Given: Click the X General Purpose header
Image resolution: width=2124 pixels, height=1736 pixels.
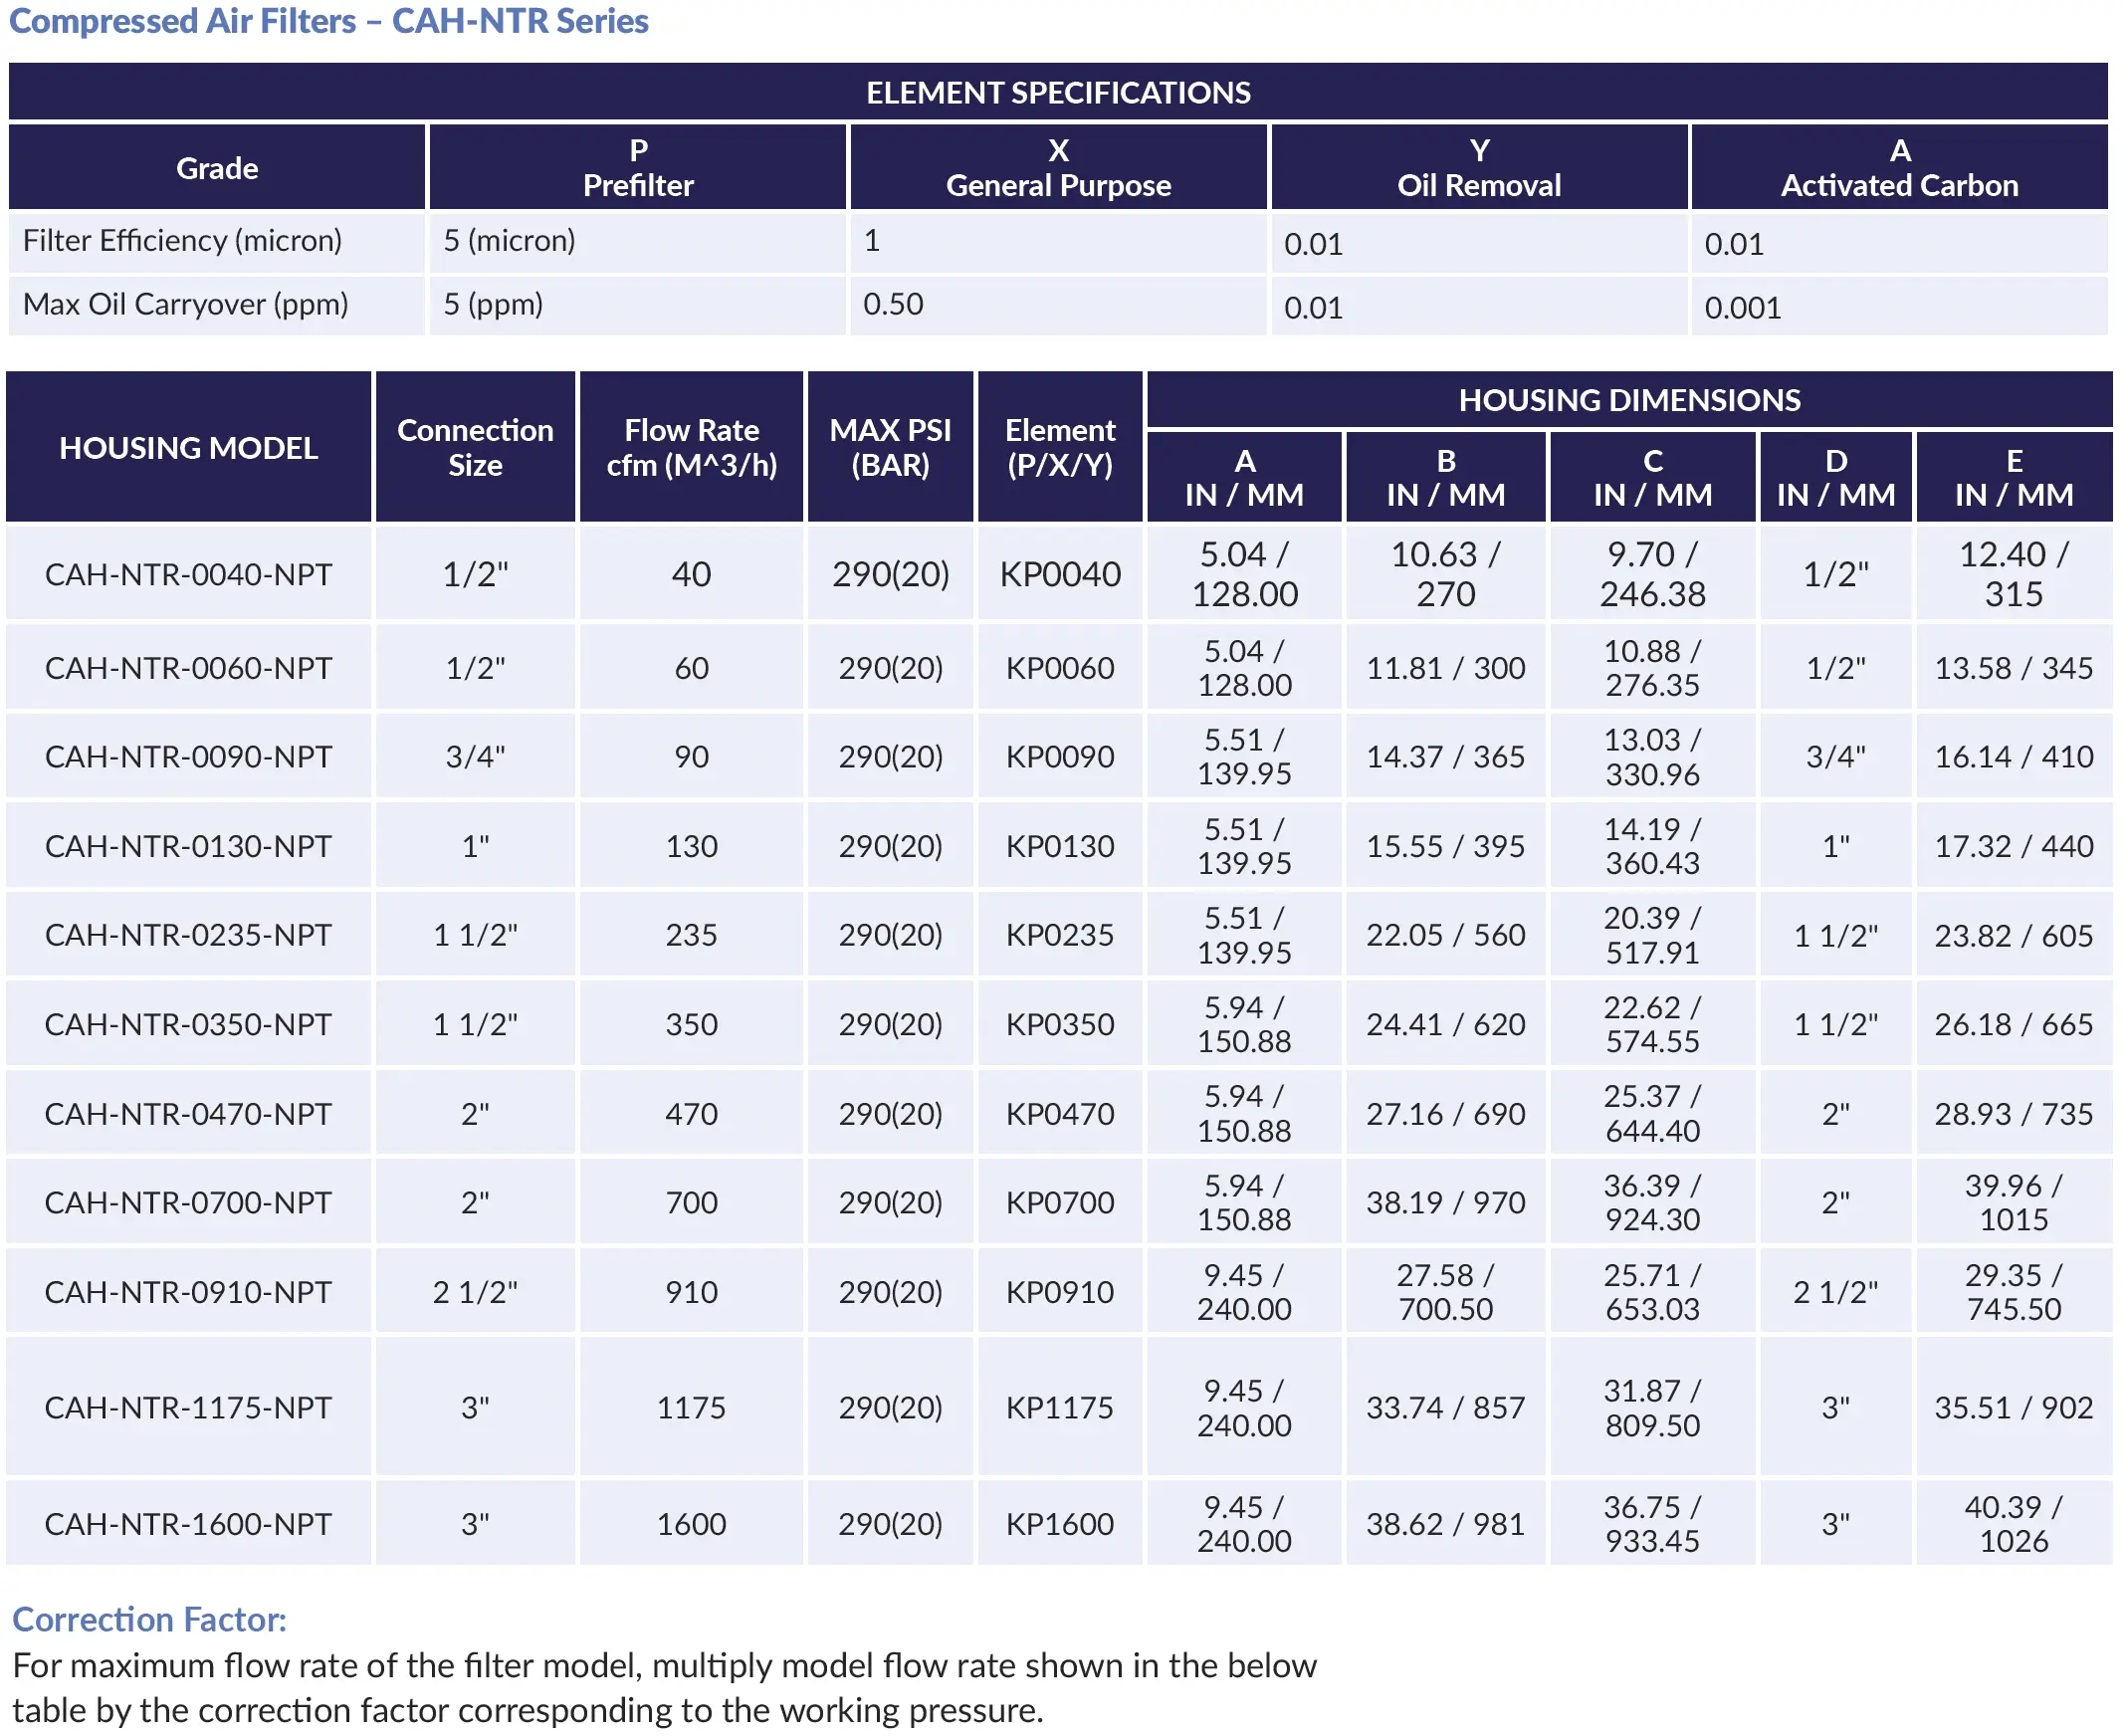Looking at the screenshot, I should click(1058, 167).
